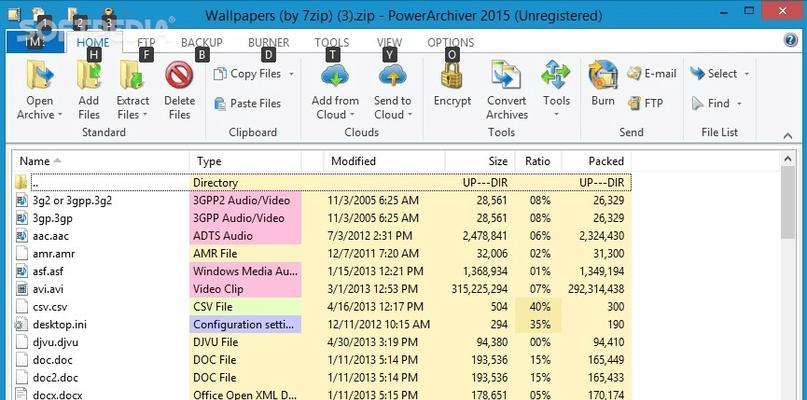Click the red Delete Files icon

(x=179, y=76)
